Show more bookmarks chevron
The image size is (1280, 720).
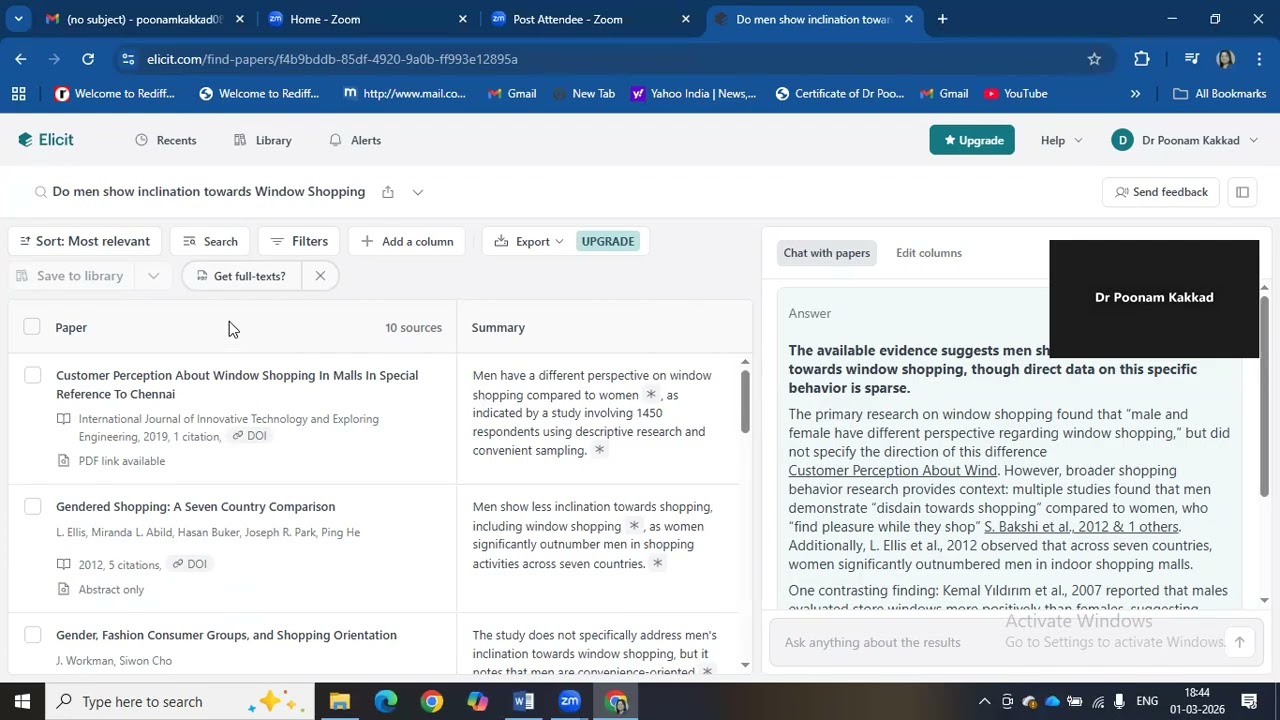[x=1135, y=94]
